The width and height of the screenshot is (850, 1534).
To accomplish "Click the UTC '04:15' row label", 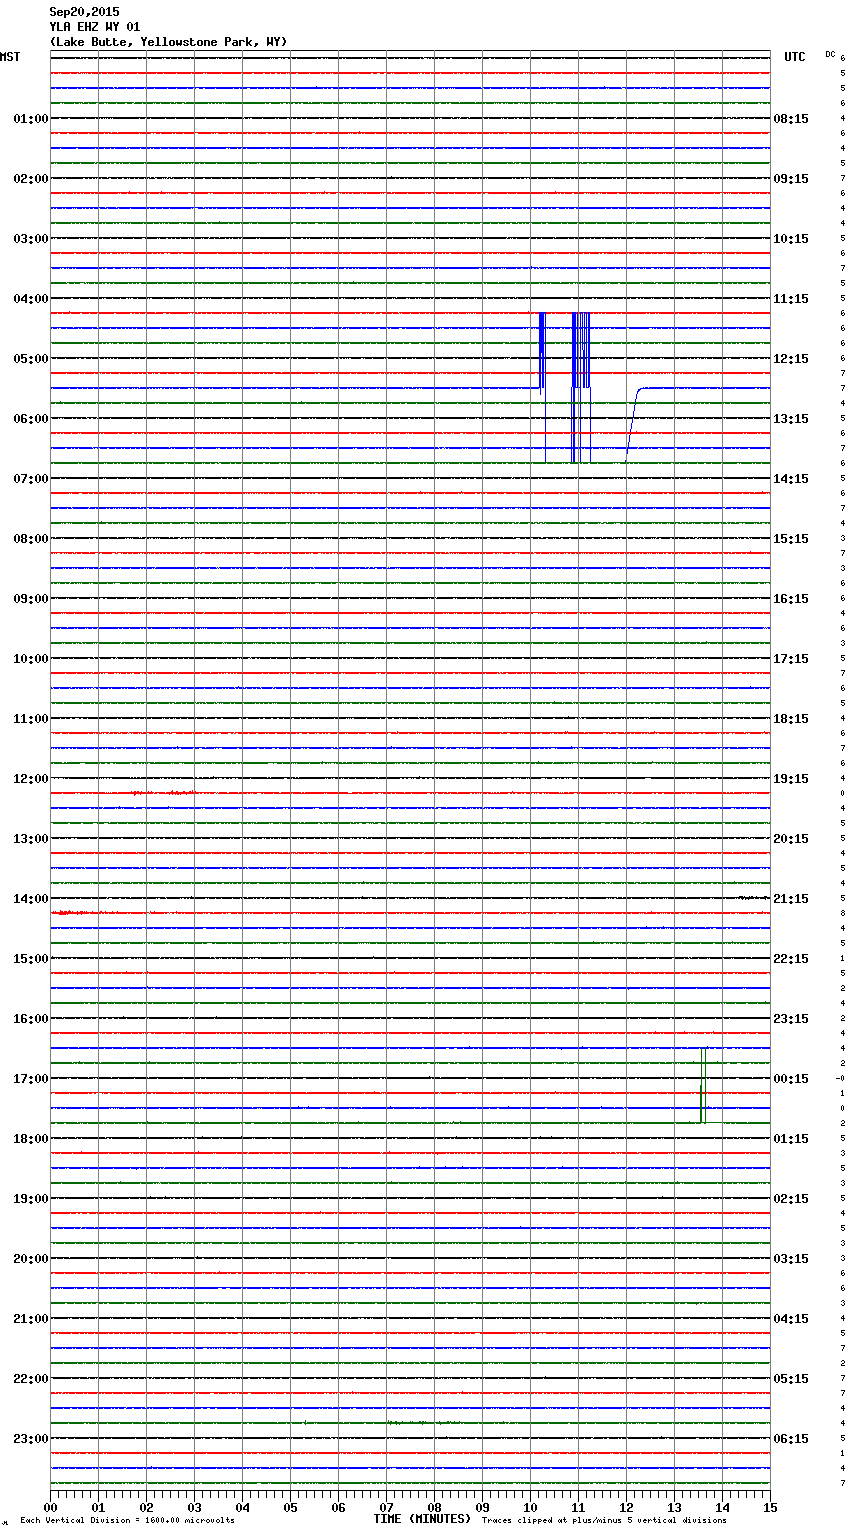I will click(791, 1319).
